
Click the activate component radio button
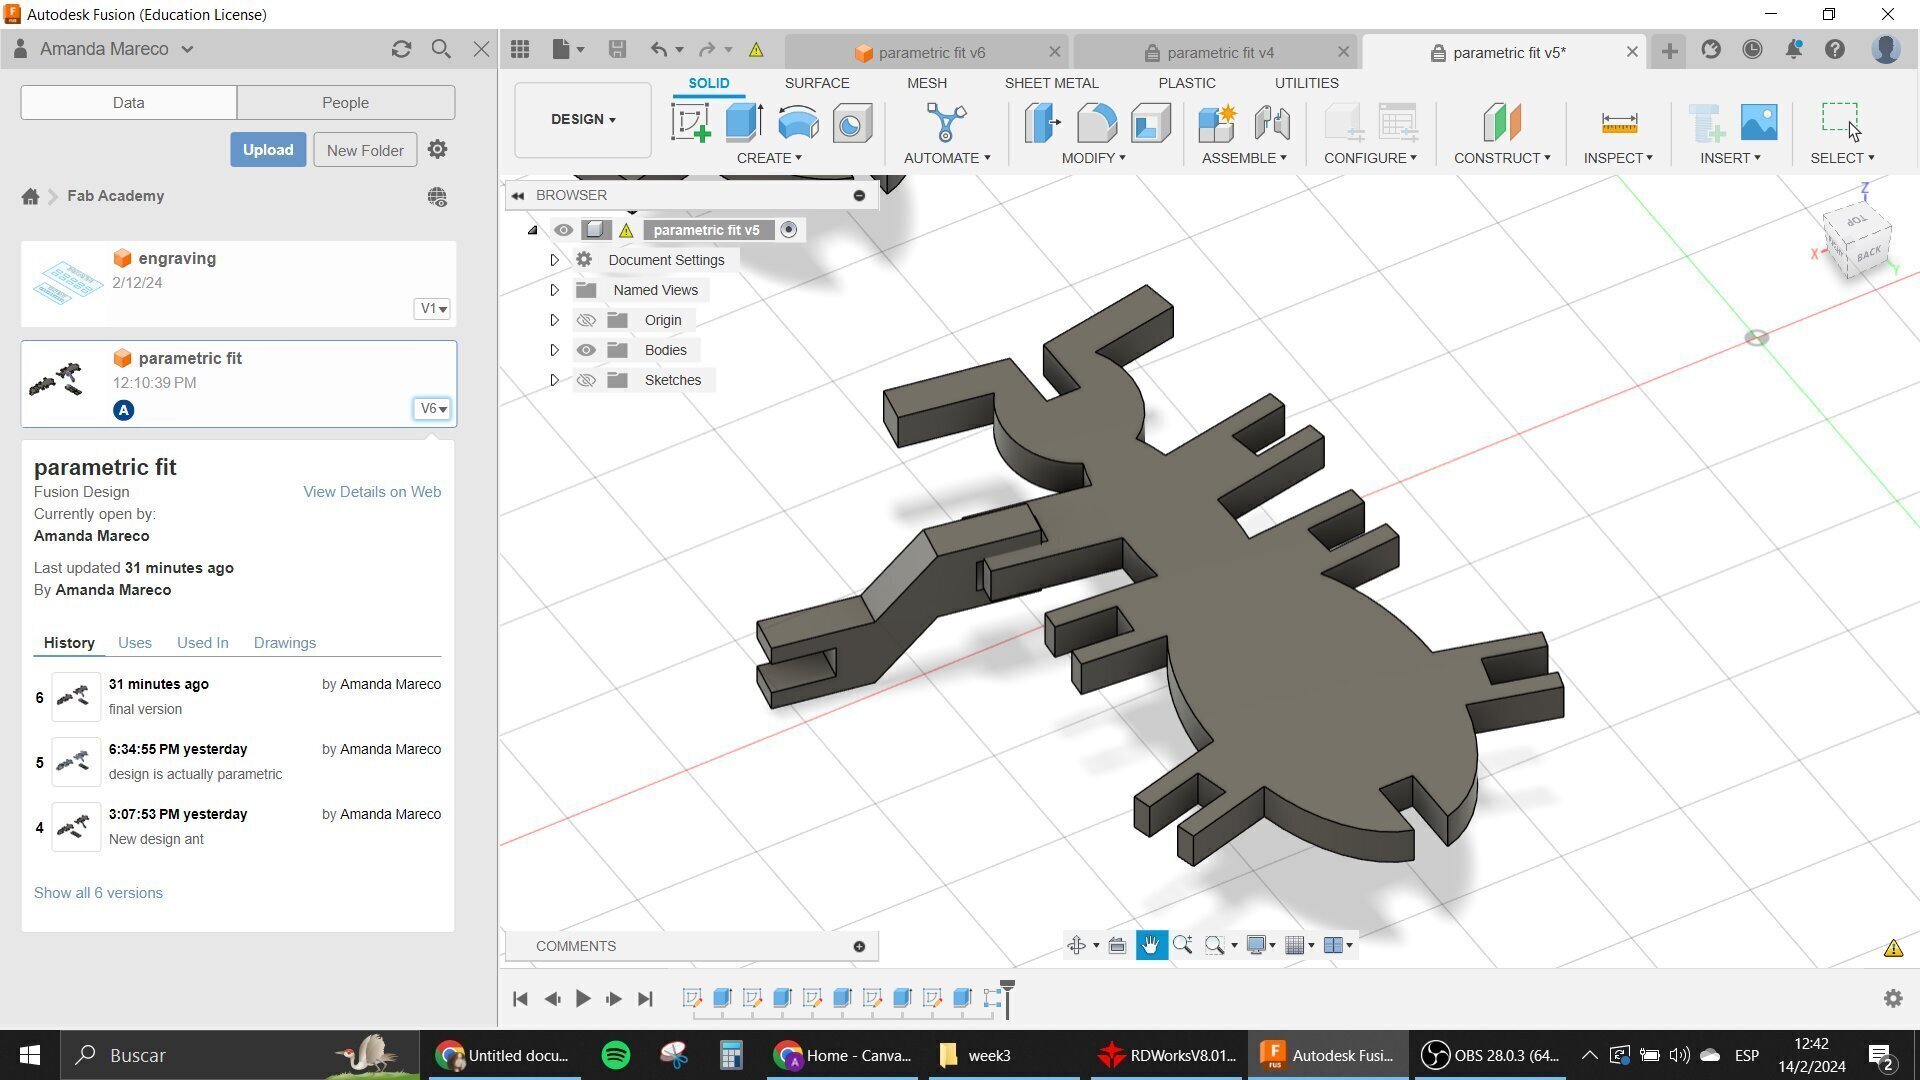789,230
